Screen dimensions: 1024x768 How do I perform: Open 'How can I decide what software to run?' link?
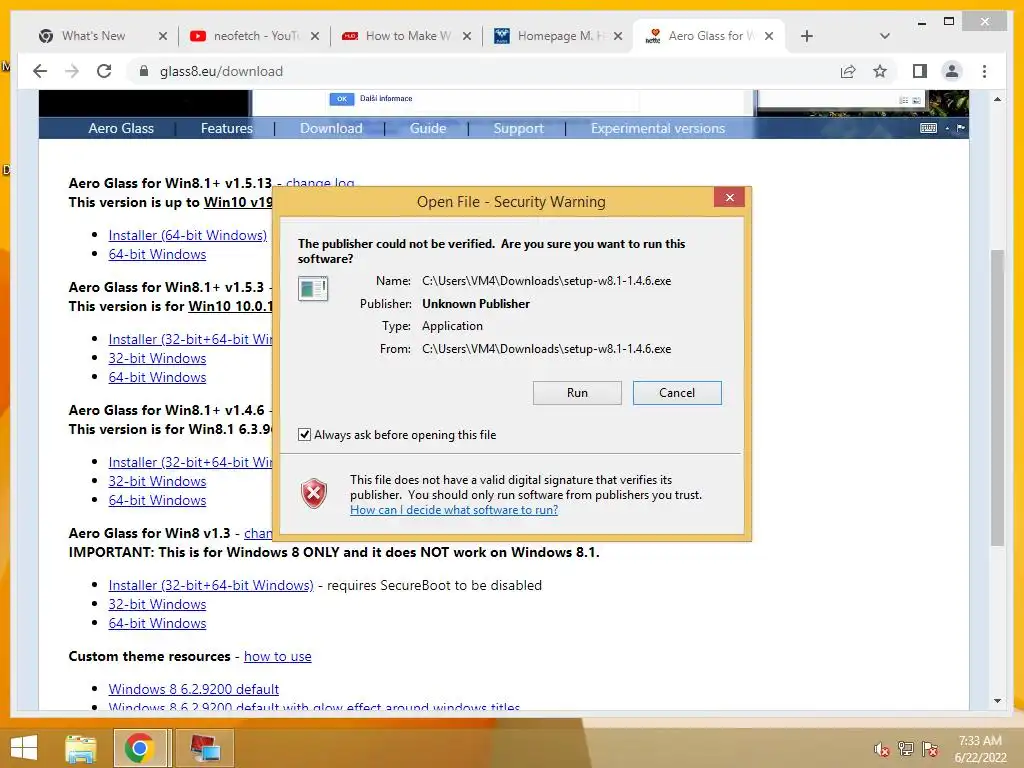click(x=454, y=509)
